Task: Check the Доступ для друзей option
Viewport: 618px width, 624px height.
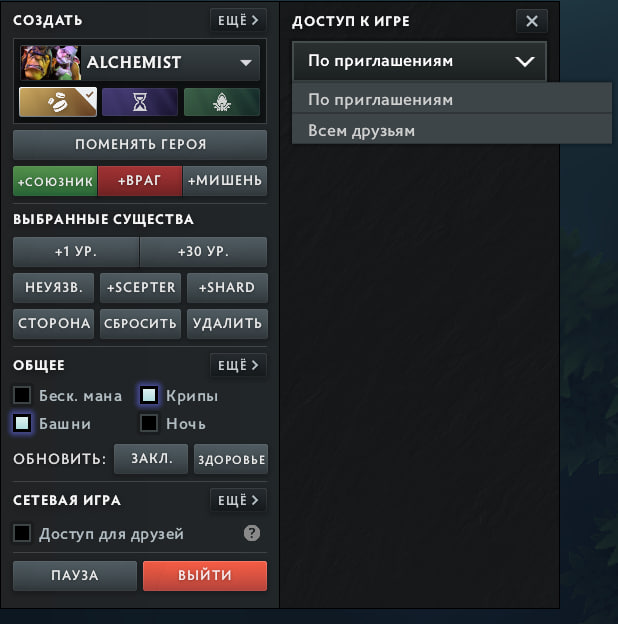Action: coord(22,533)
